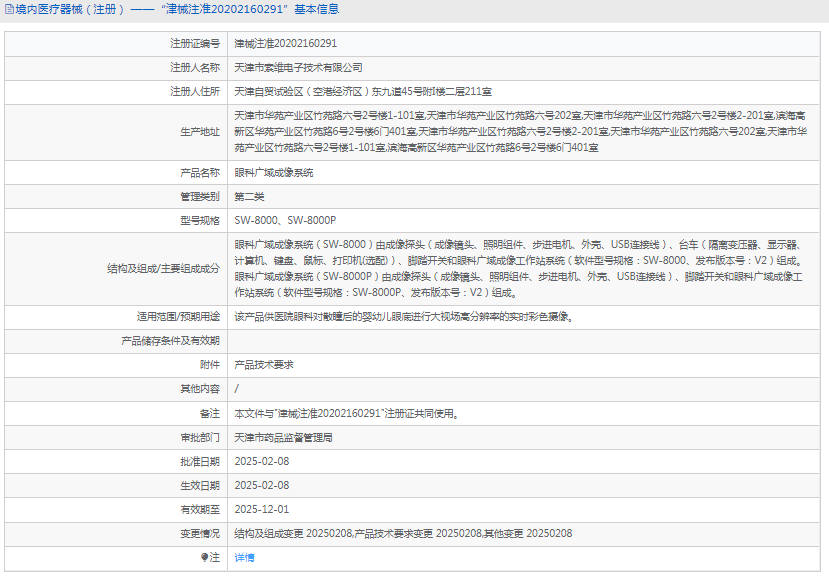Image resolution: width=829 pixels, height=577 pixels.
Task: Select "眼科广域成像系统" in the 产品名称 row
Action: [x=274, y=173]
